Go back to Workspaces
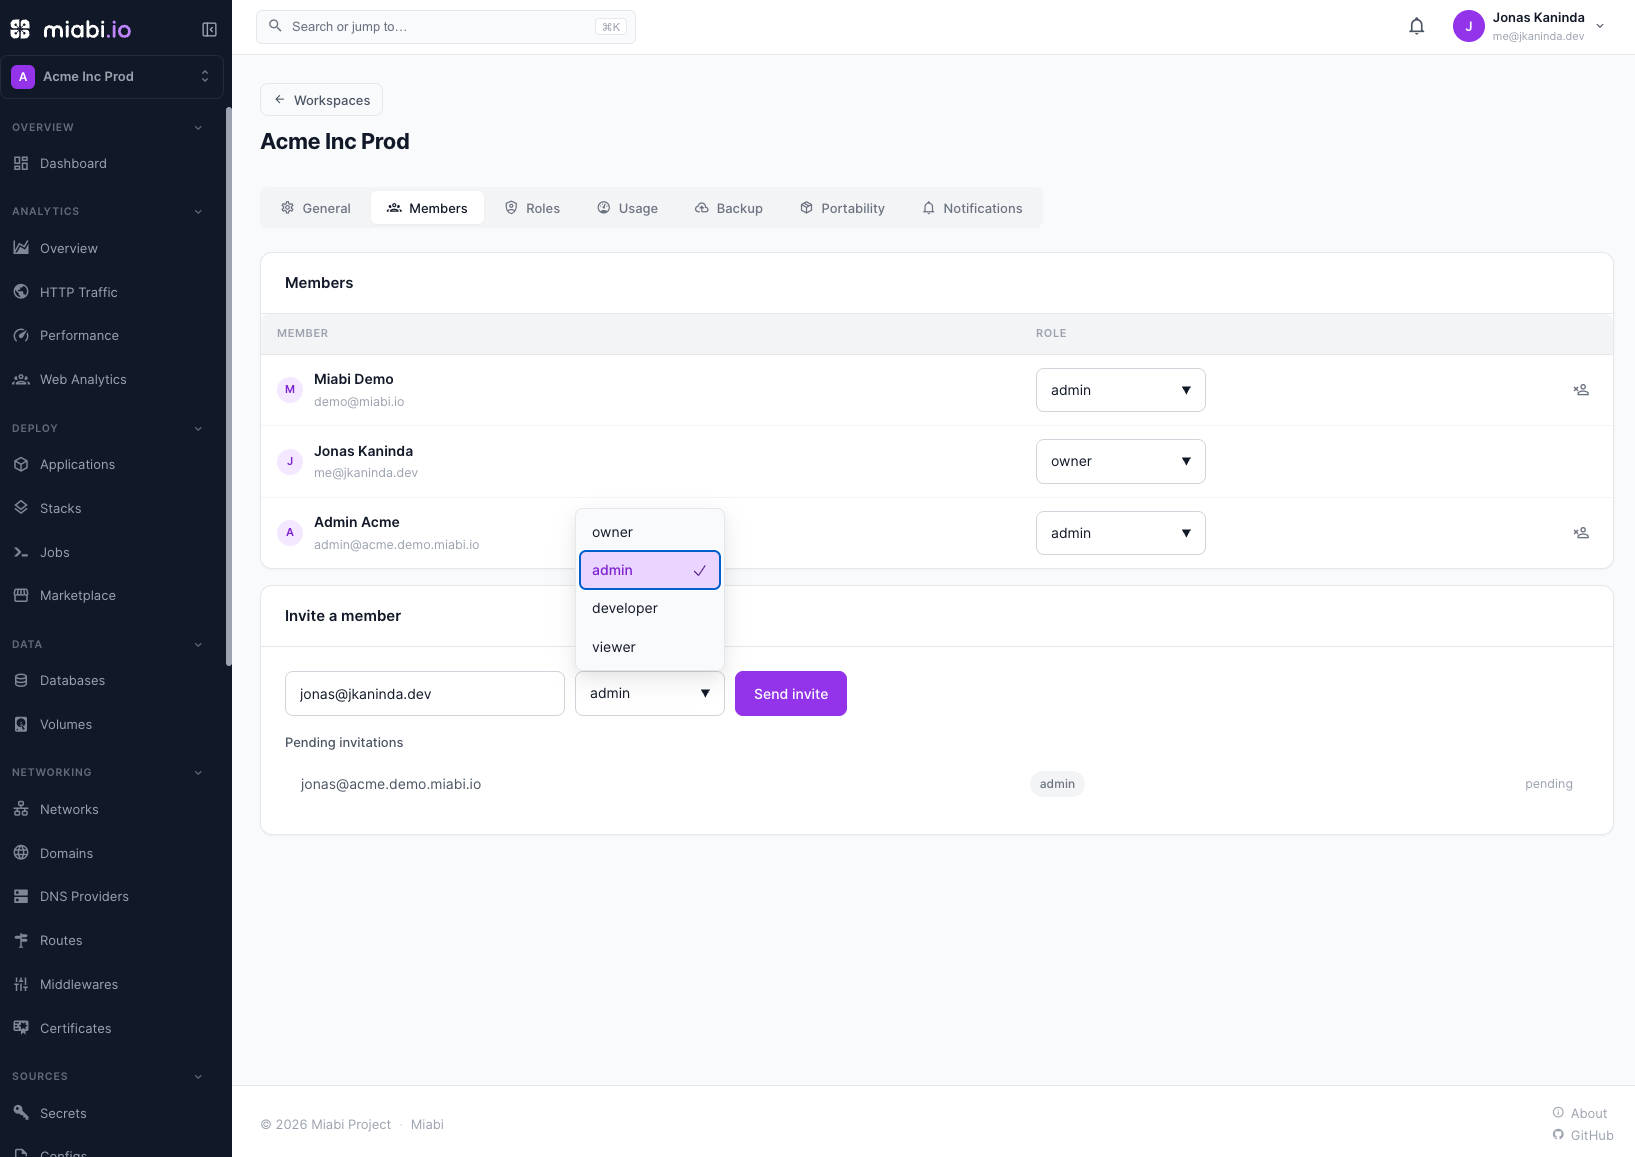The height and width of the screenshot is (1157, 1635). click(321, 100)
